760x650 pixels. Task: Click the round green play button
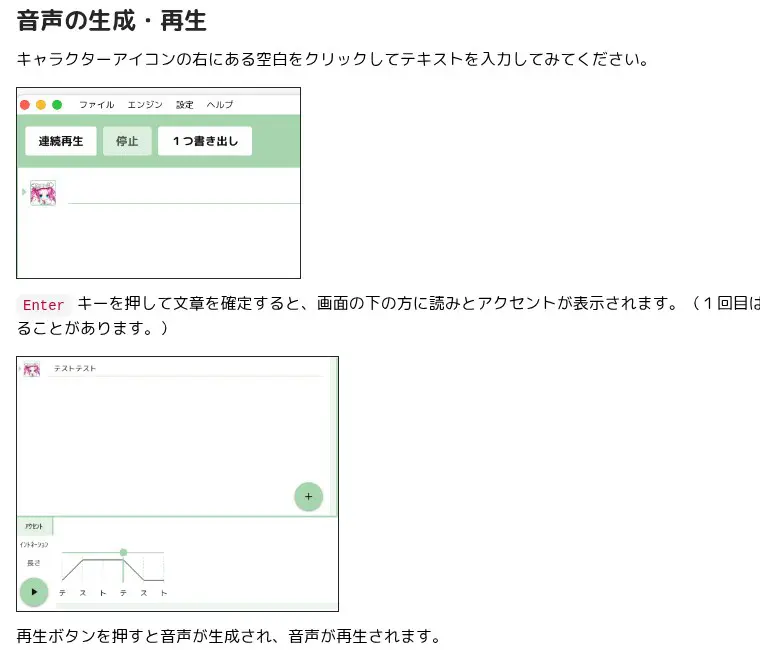point(34,592)
